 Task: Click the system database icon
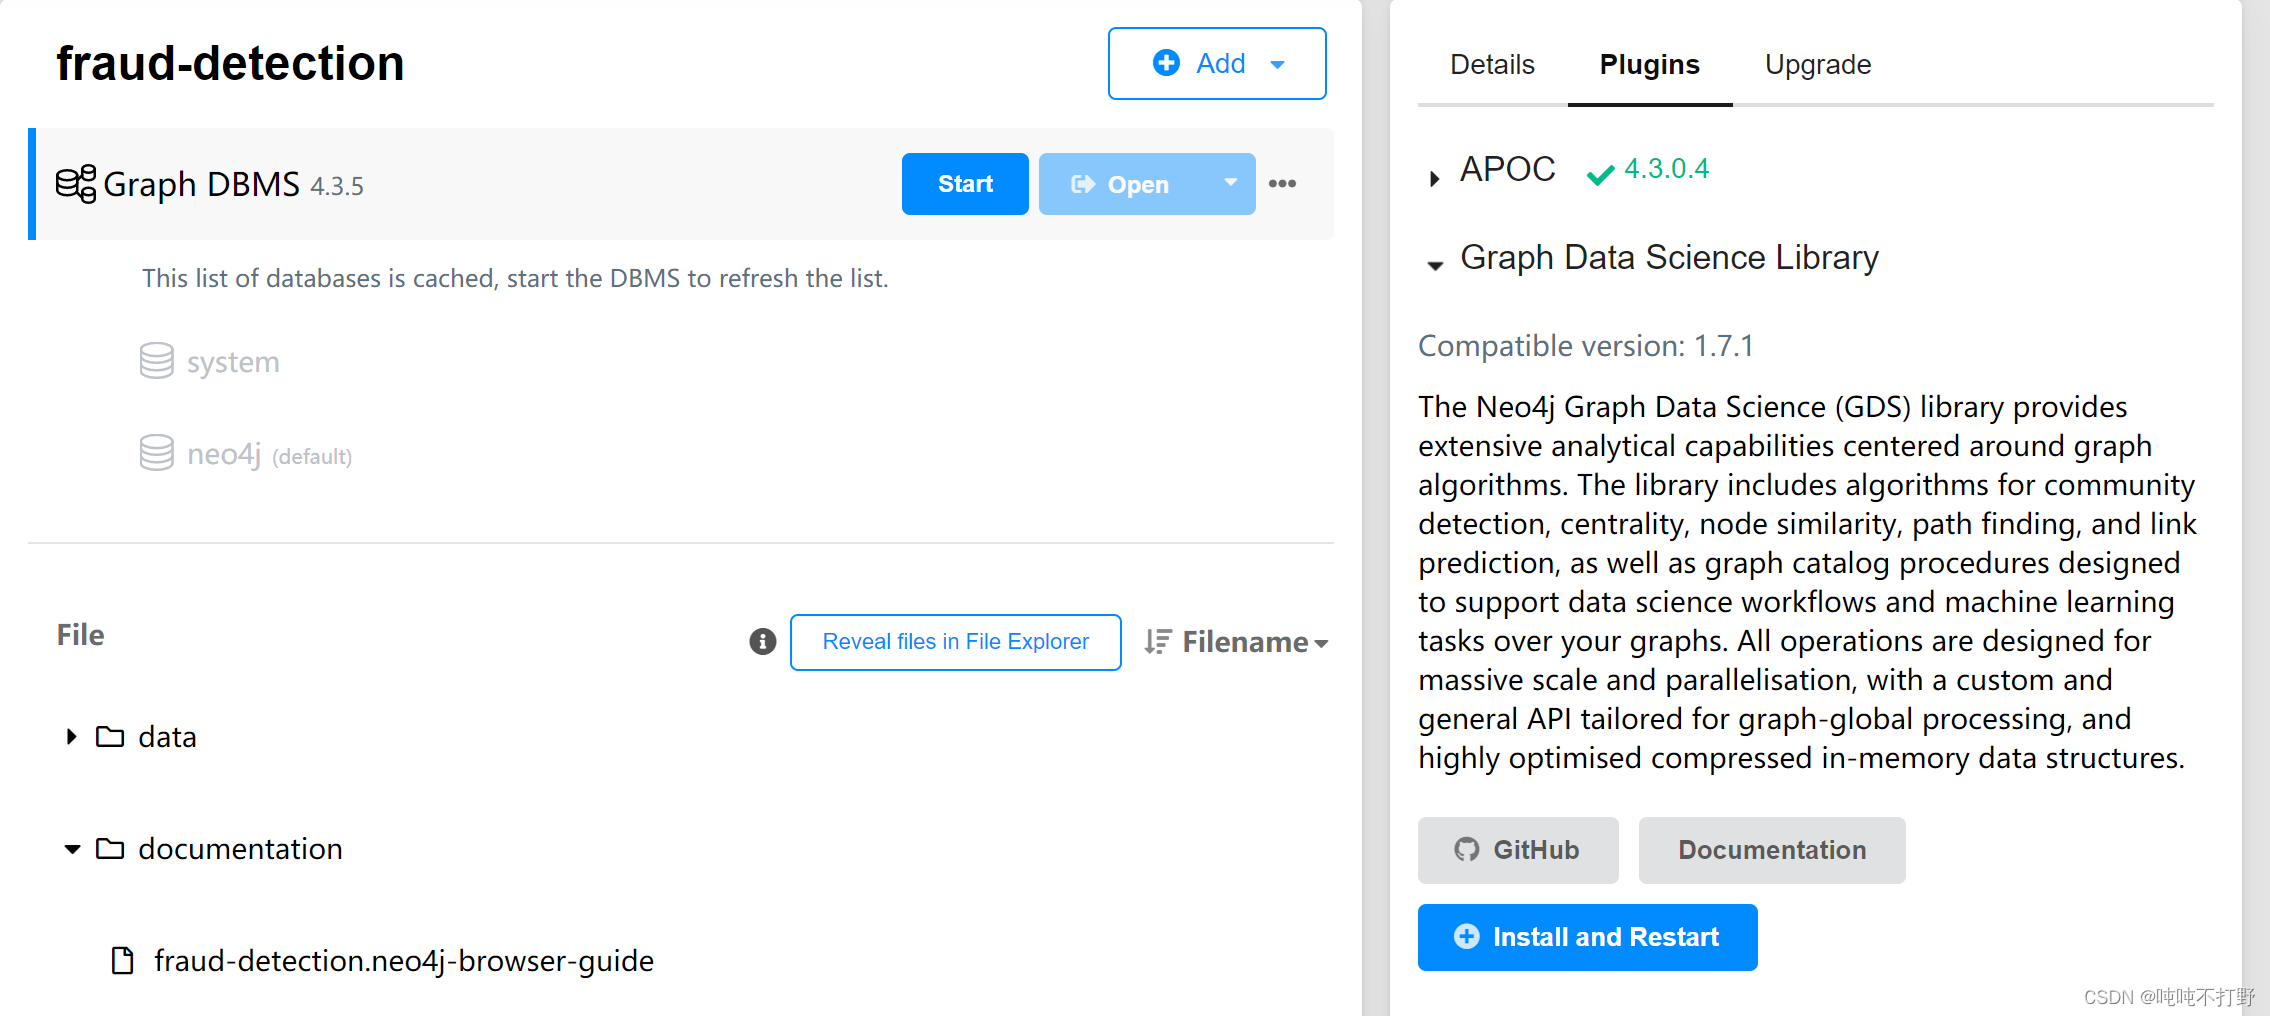157,361
